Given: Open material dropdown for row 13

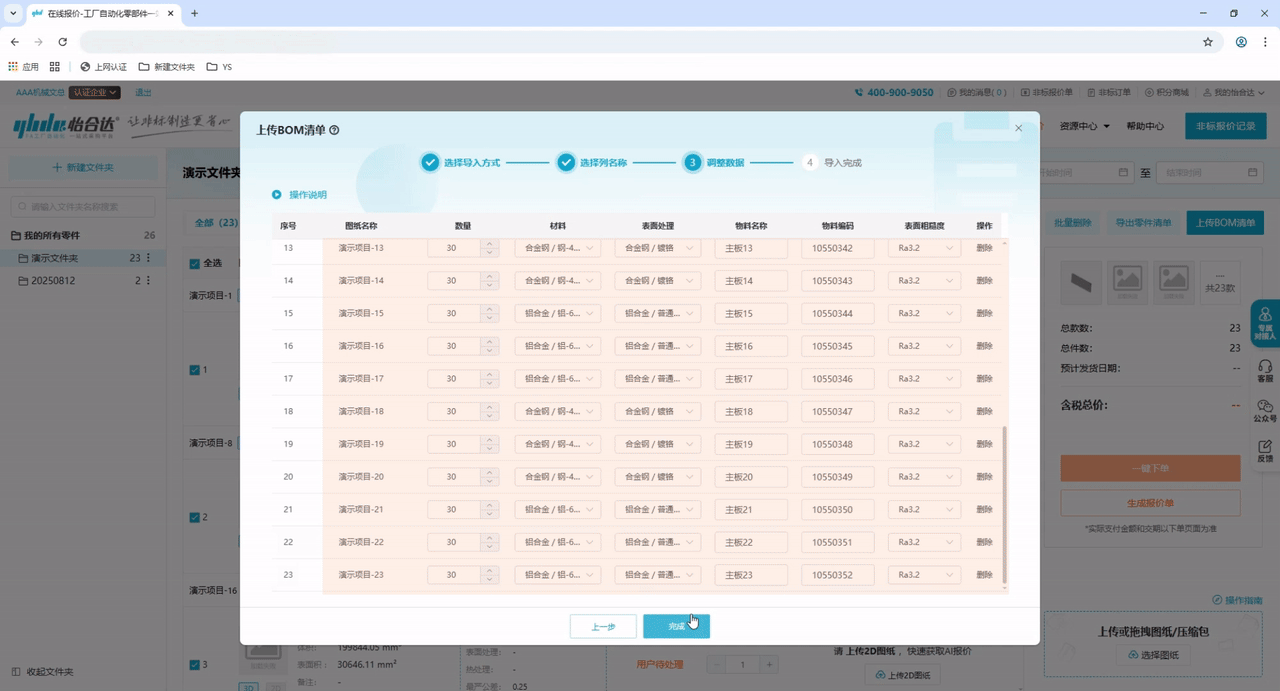Looking at the screenshot, I should [557, 248].
